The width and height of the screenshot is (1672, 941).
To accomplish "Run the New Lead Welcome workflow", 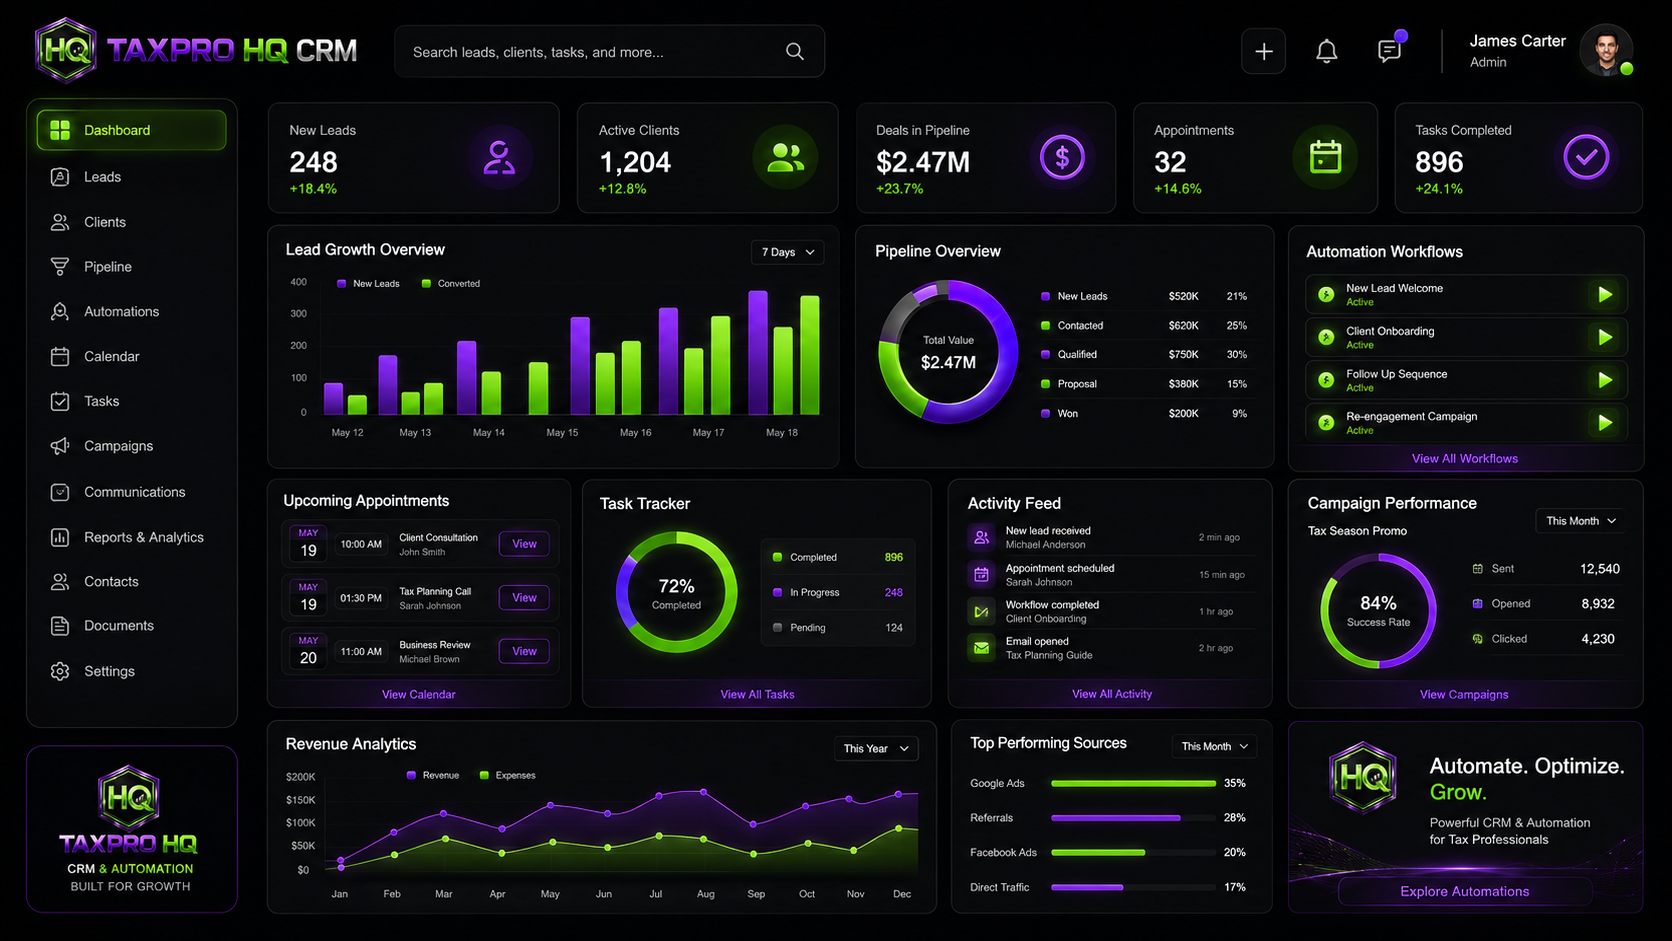I will click(x=1605, y=295).
